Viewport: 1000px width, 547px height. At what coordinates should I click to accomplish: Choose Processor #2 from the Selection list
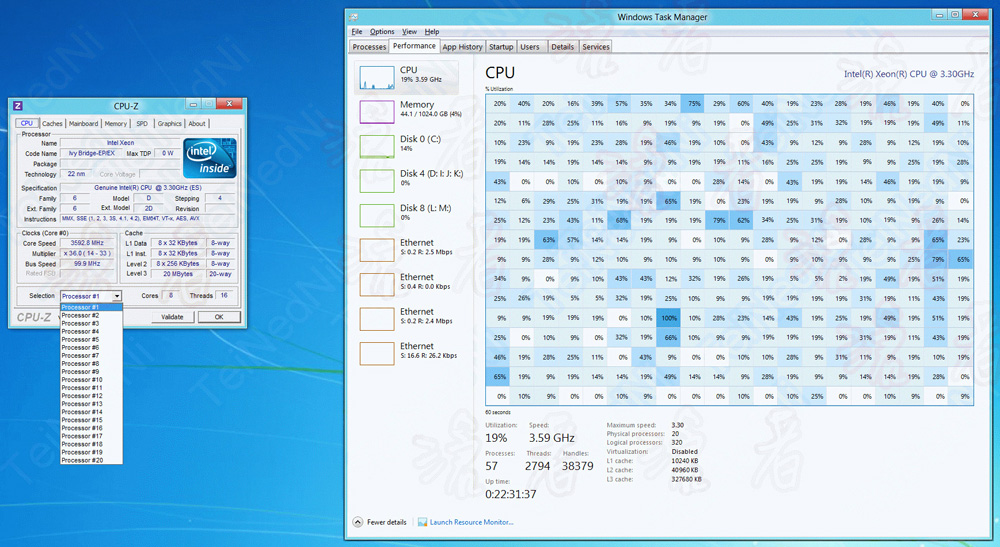click(91, 316)
